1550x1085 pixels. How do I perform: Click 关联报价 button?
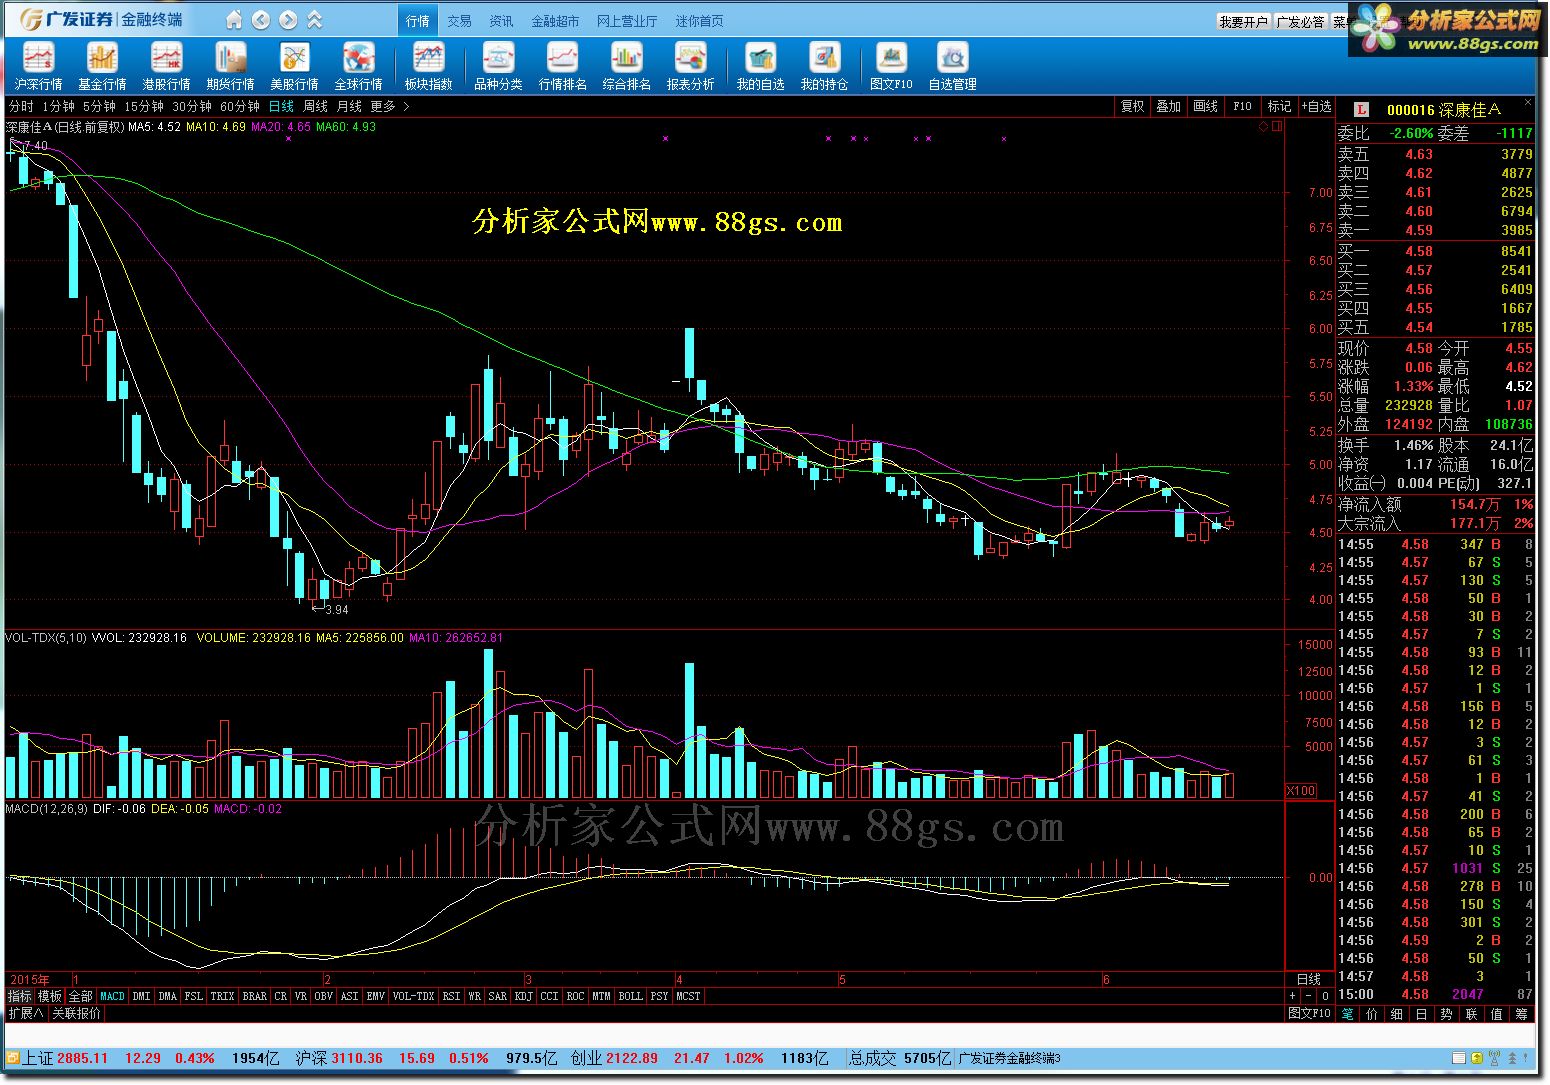point(76,1013)
